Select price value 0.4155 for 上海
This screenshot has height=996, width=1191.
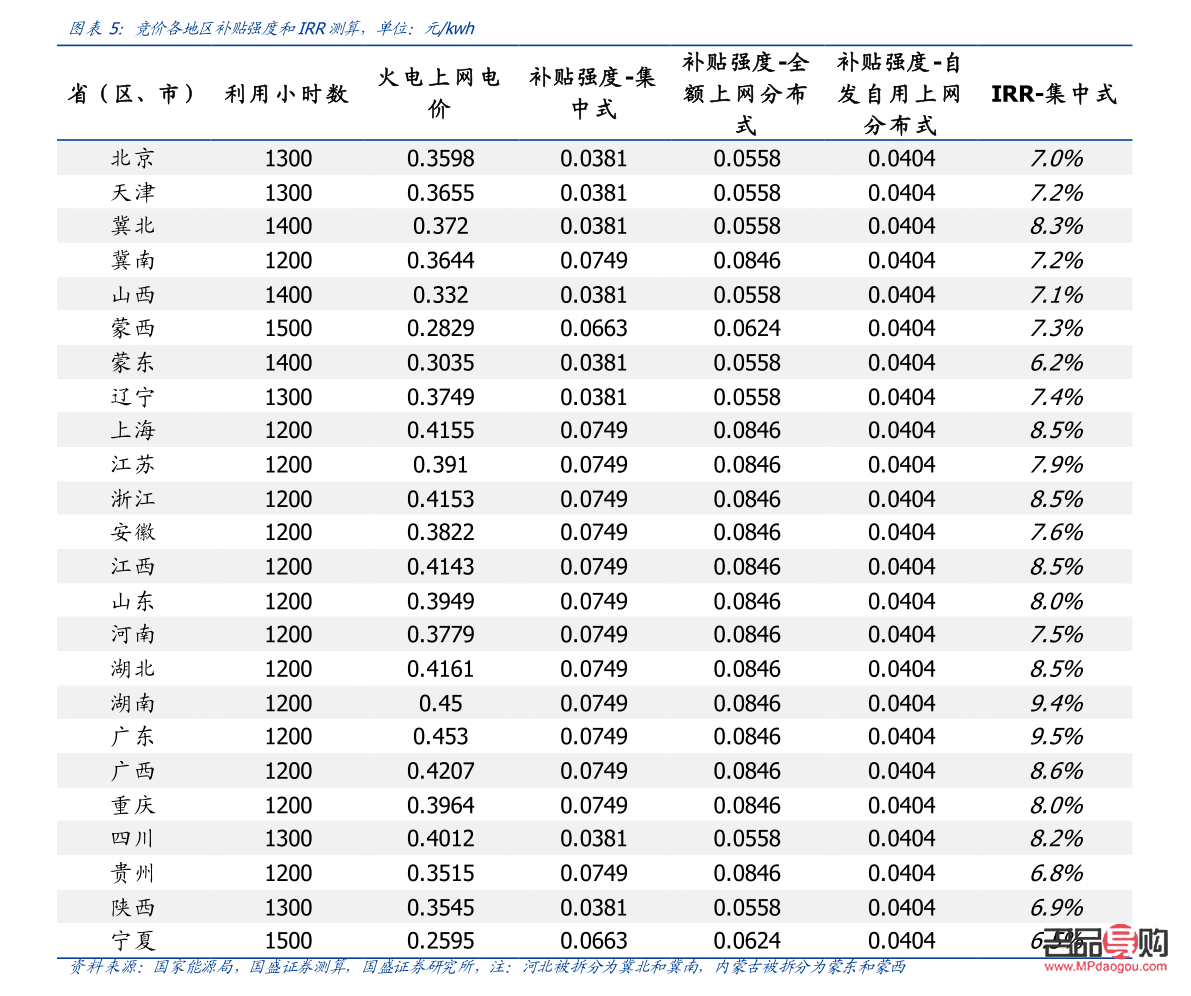[x=441, y=430]
